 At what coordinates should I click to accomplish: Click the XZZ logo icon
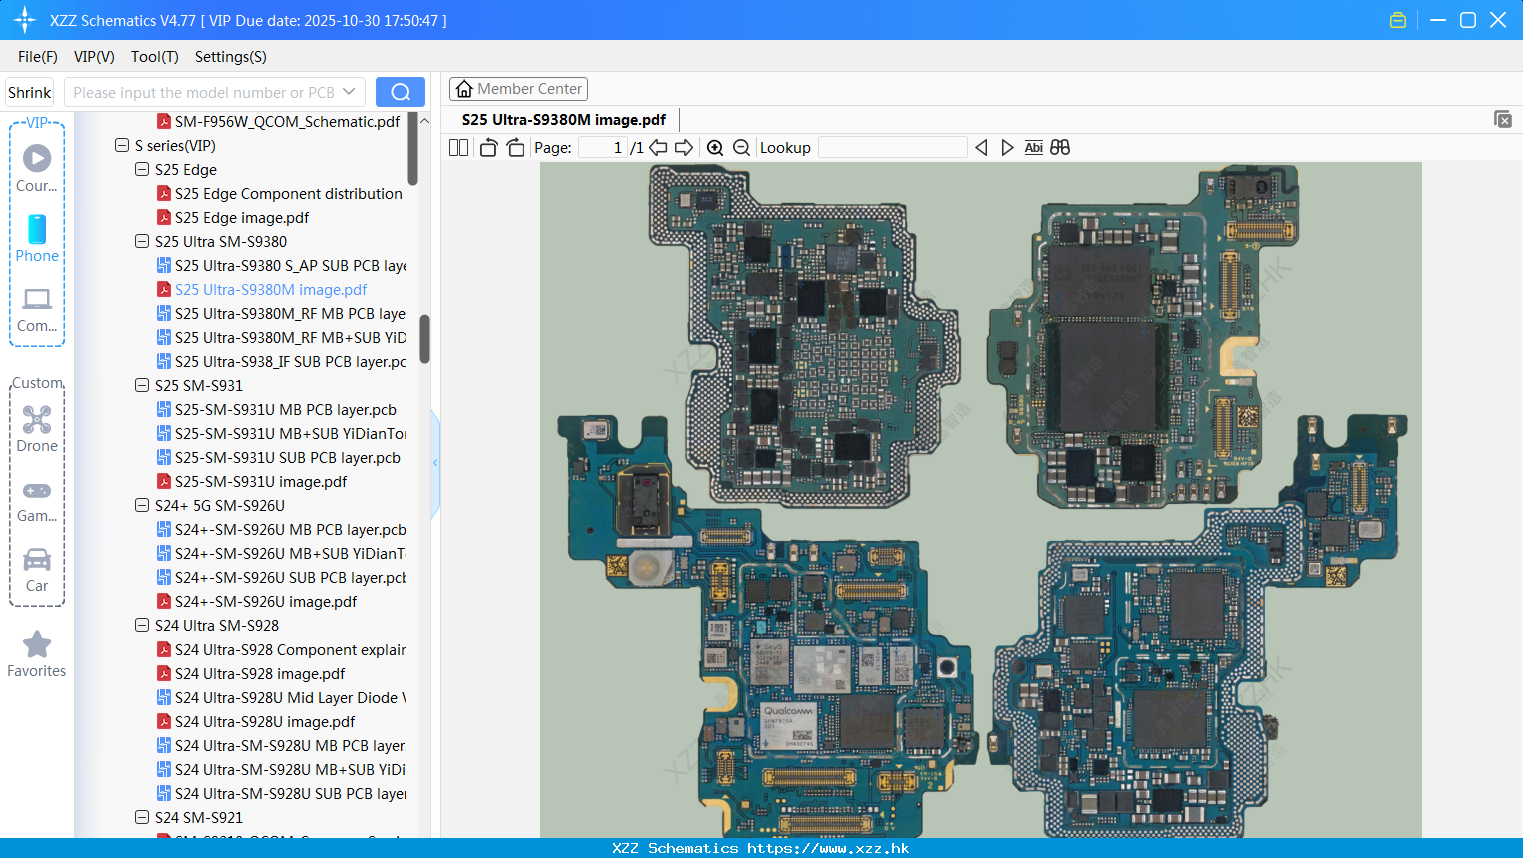(24, 20)
